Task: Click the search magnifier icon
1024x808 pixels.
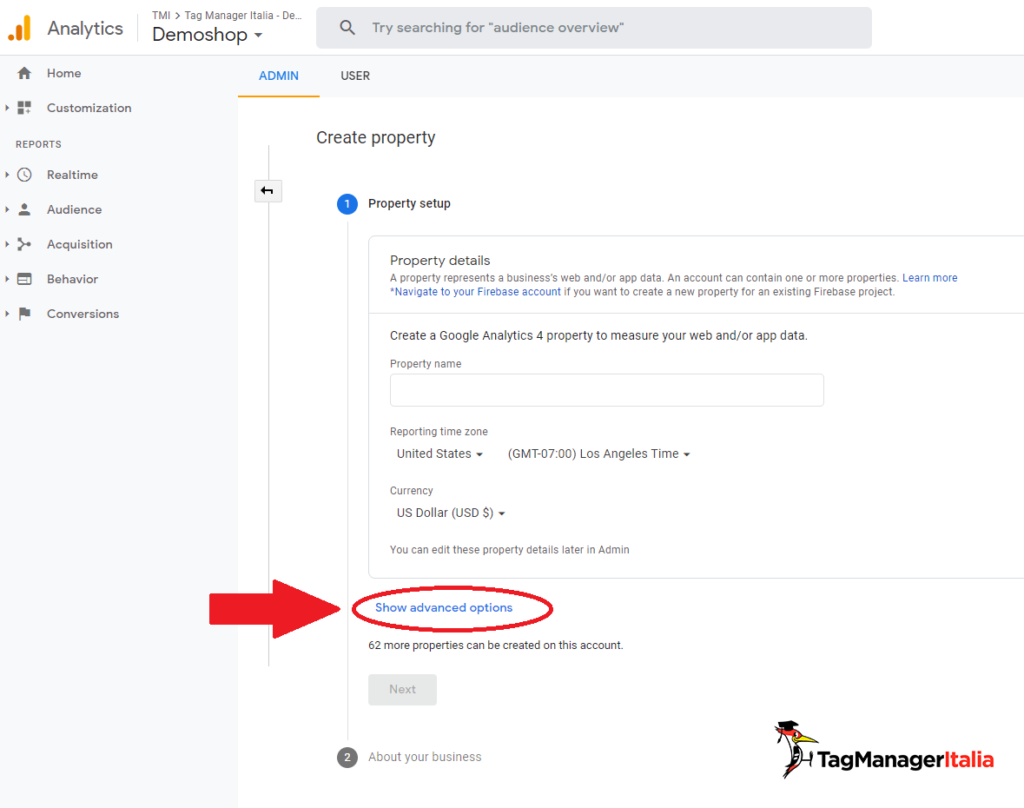Action: point(347,28)
